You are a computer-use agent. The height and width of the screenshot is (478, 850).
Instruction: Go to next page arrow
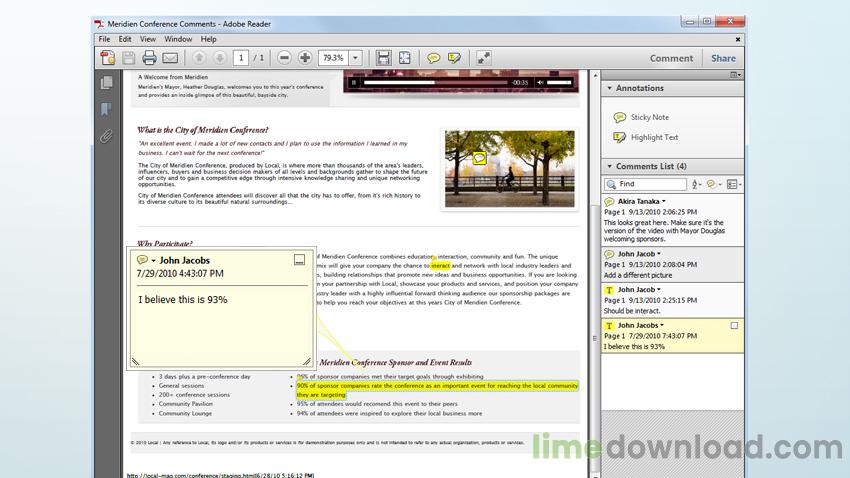[x=220, y=58]
